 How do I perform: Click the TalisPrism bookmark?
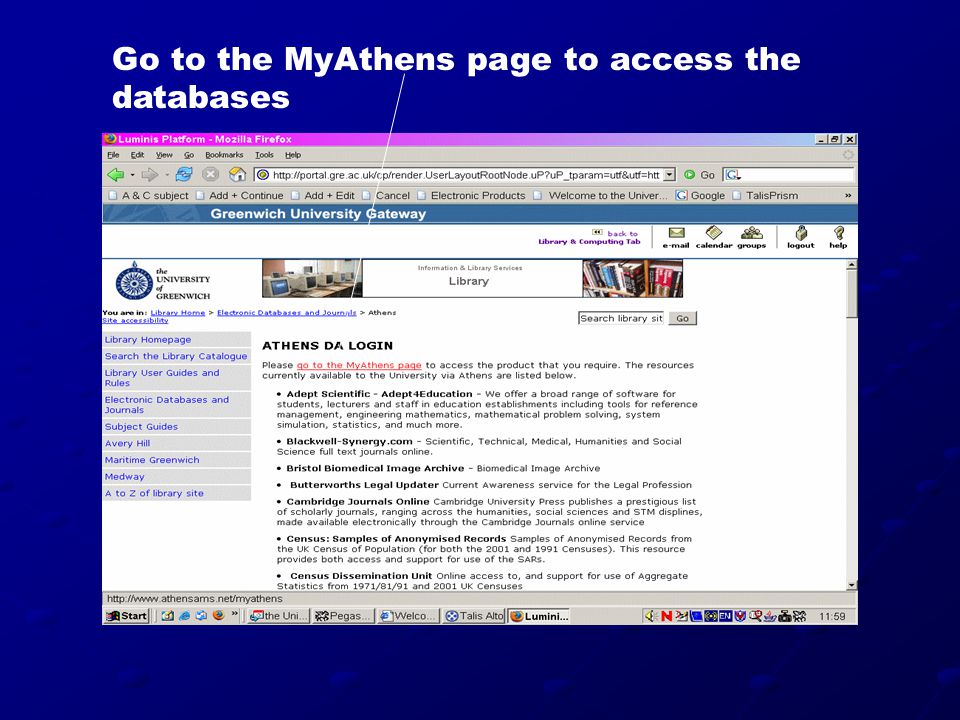tap(765, 195)
